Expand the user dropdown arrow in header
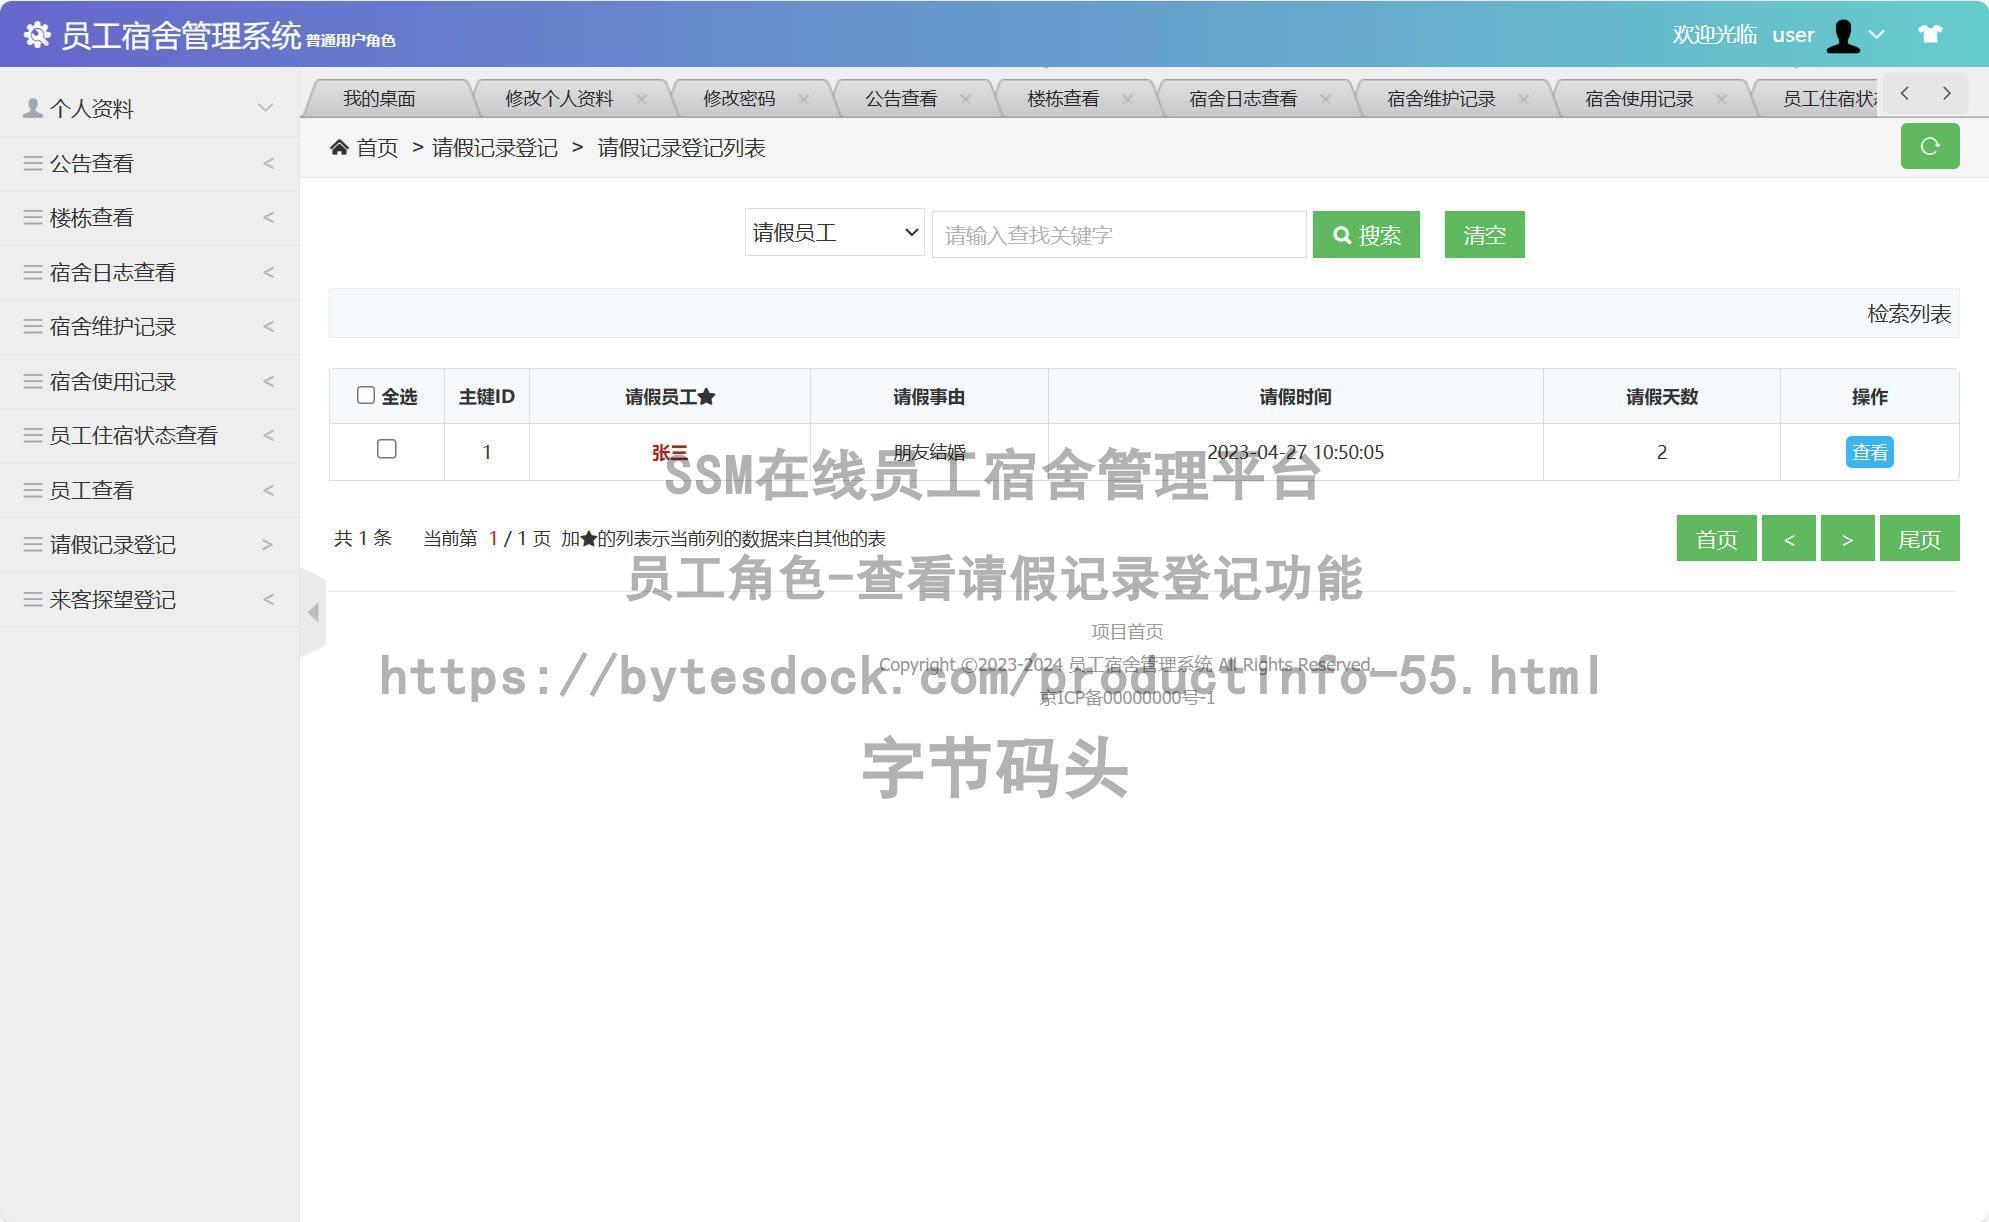The height and width of the screenshot is (1222, 1989). pyautogui.click(x=1877, y=35)
